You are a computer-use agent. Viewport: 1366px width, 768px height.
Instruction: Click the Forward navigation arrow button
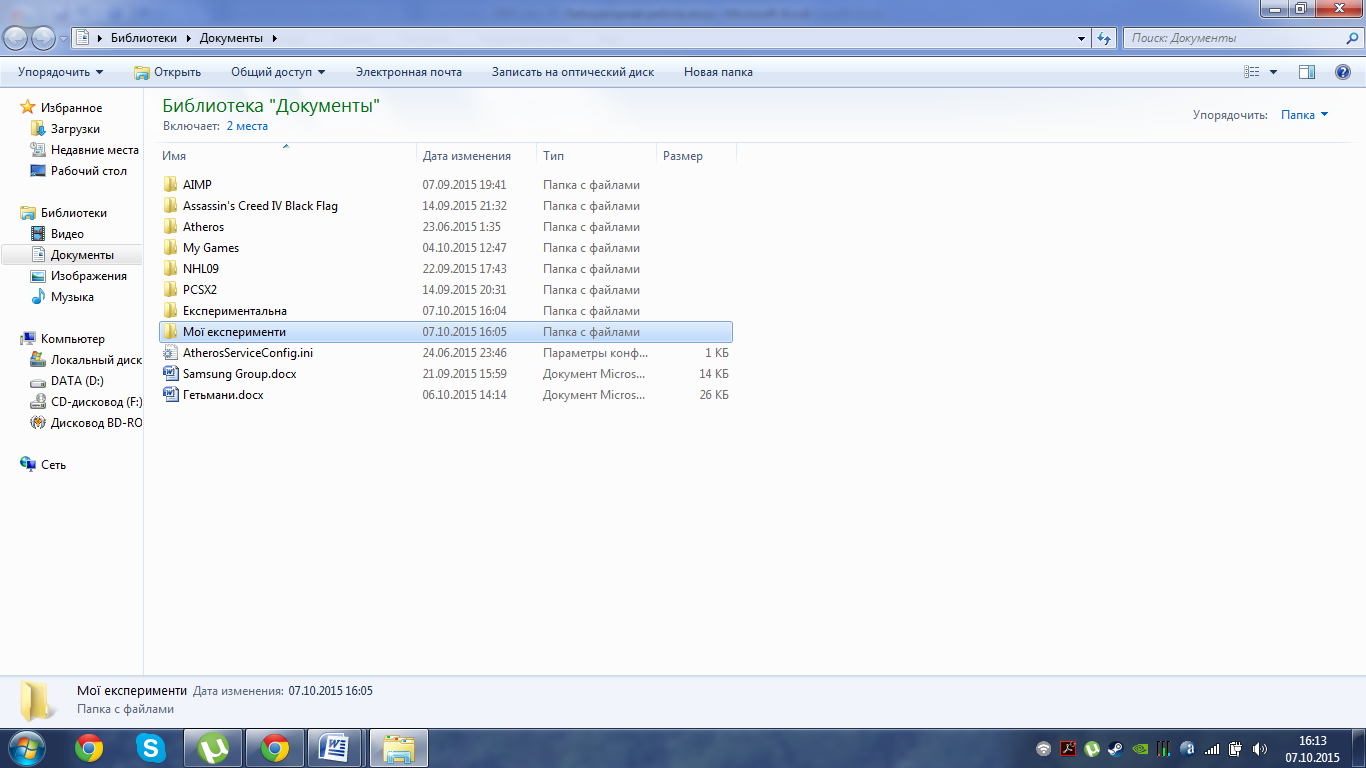[44, 38]
